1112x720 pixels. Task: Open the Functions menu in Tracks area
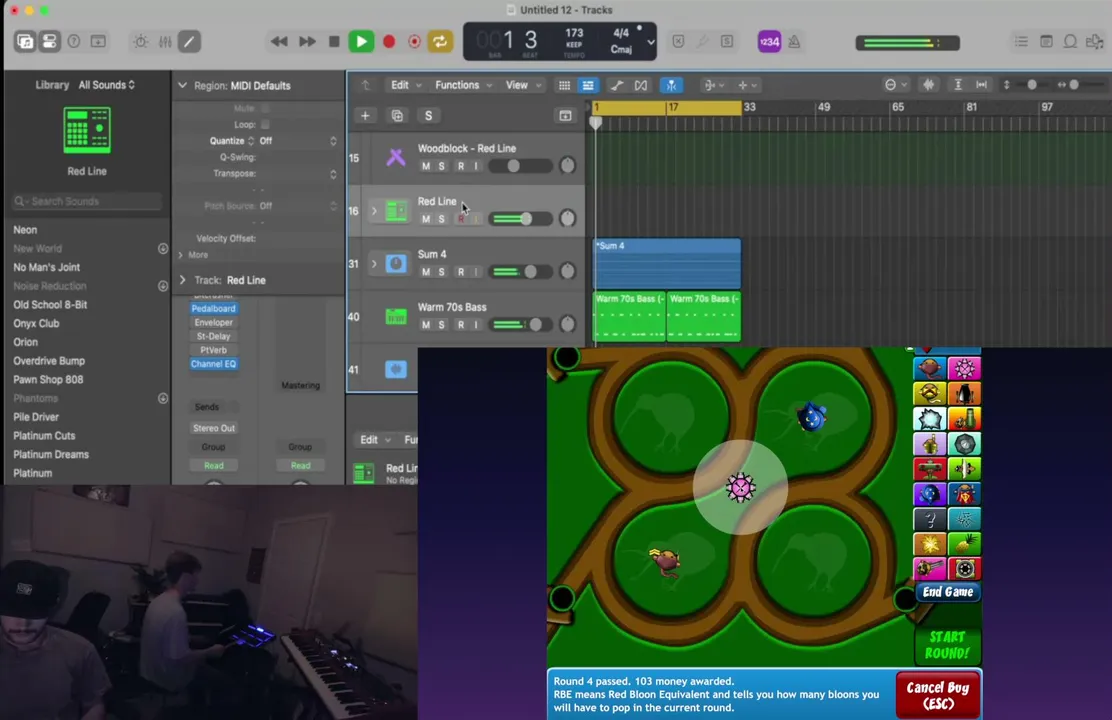462,85
